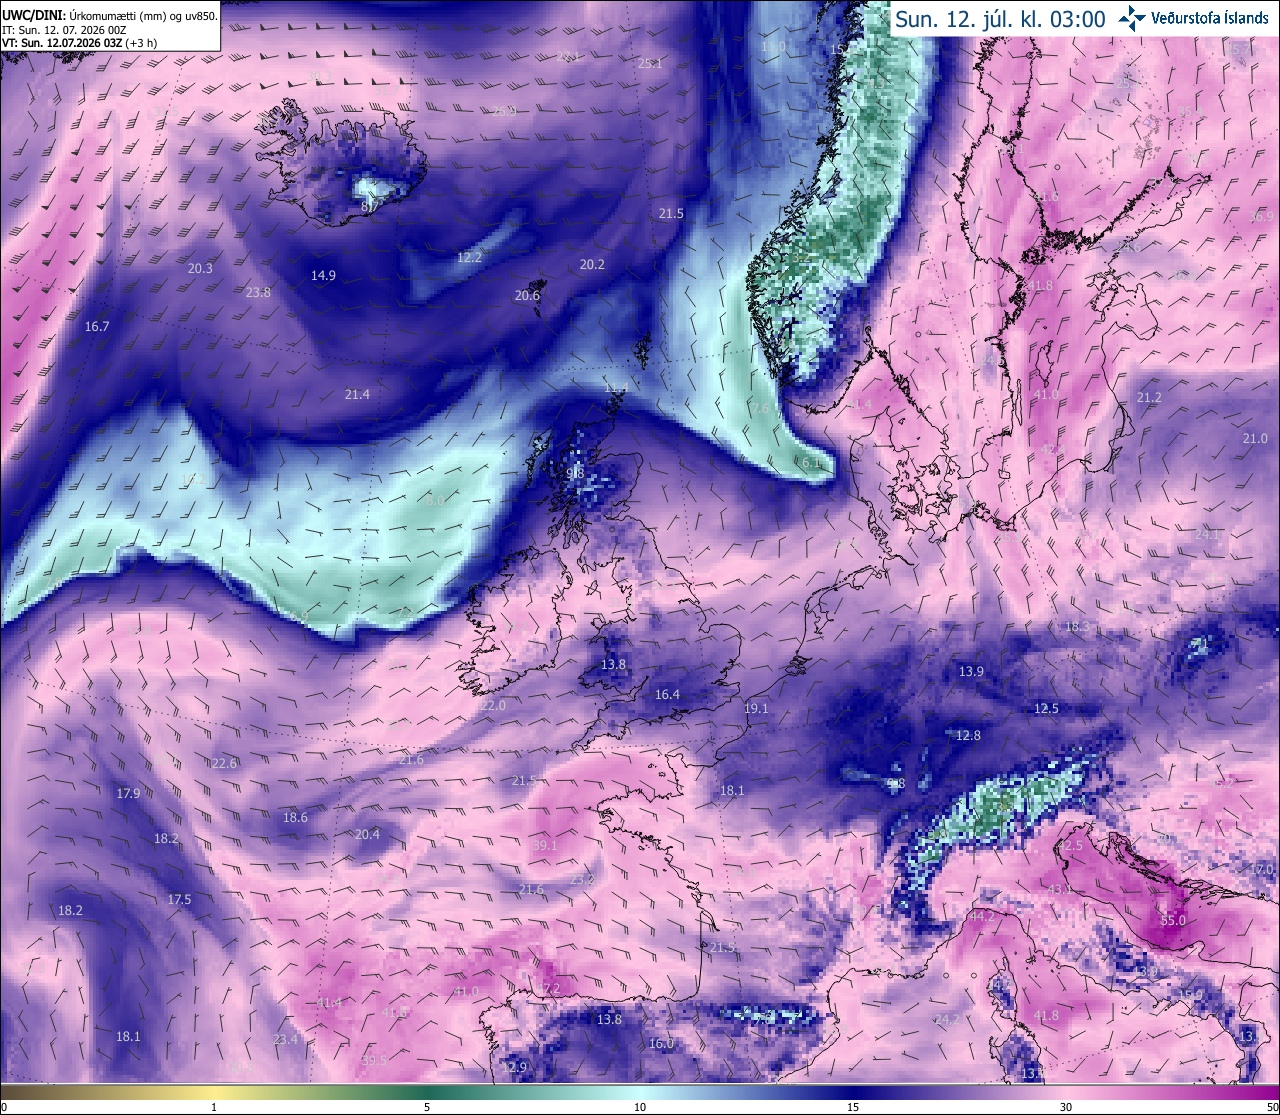1280x1115 pixels.
Task: Click the 50 label on the color scale
Action: click(1271, 1106)
